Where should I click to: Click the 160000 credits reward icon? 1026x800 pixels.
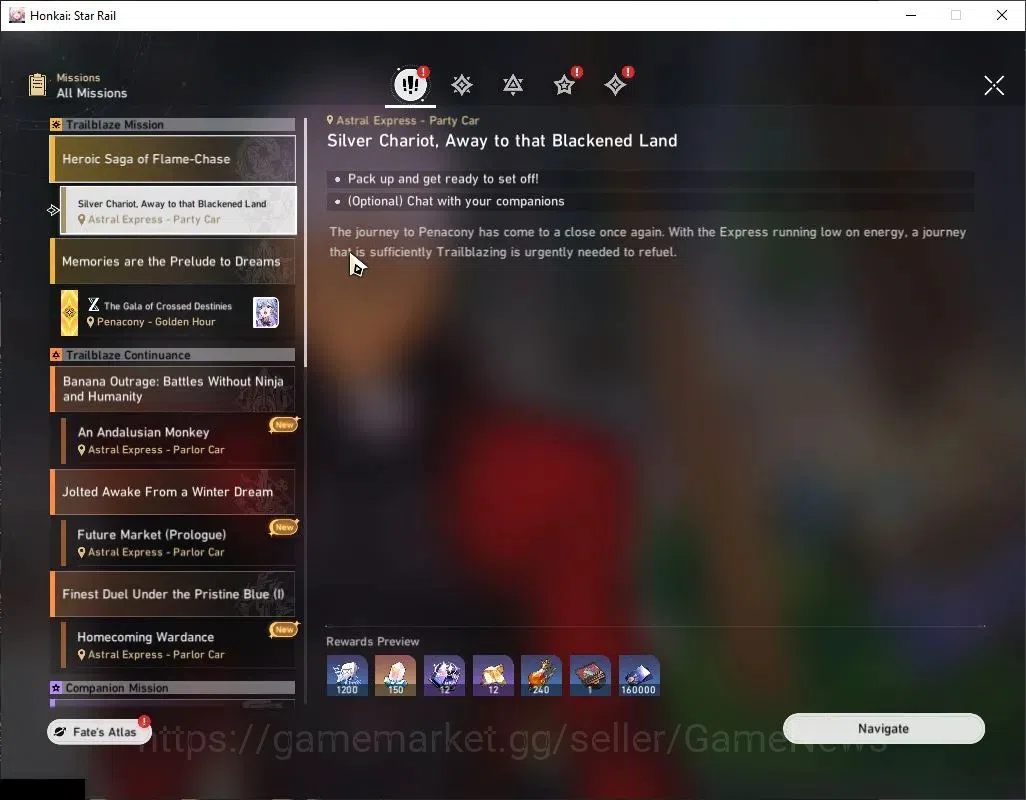click(639, 676)
